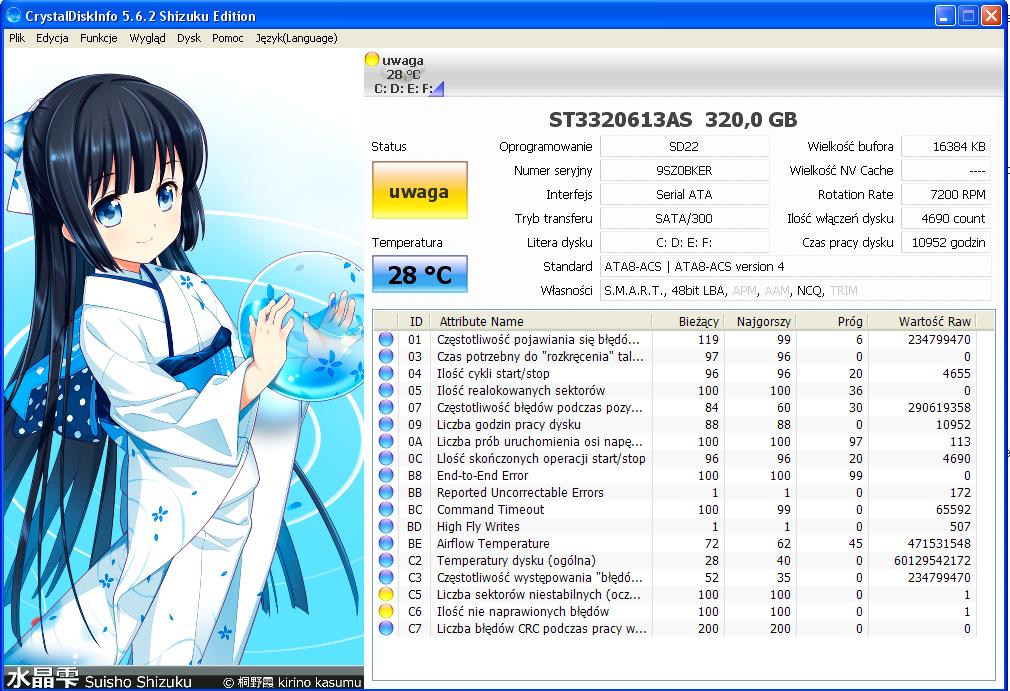This screenshot has height=691, width=1010.
Task: Open the Język(Language) menu
Action: point(296,38)
